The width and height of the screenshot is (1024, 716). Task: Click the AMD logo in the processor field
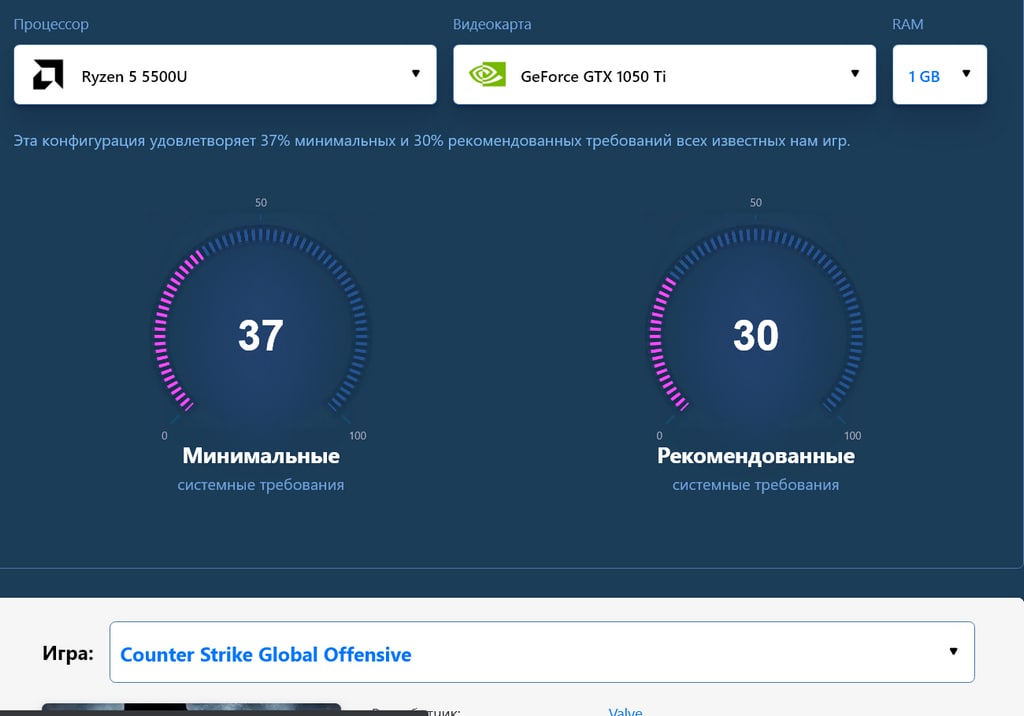pyautogui.click(x=48, y=74)
